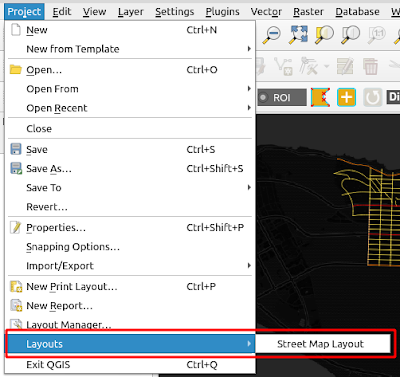Viewport: 400px width, 377px height.
Task: Open the Layer menu
Action: coord(130,12)
